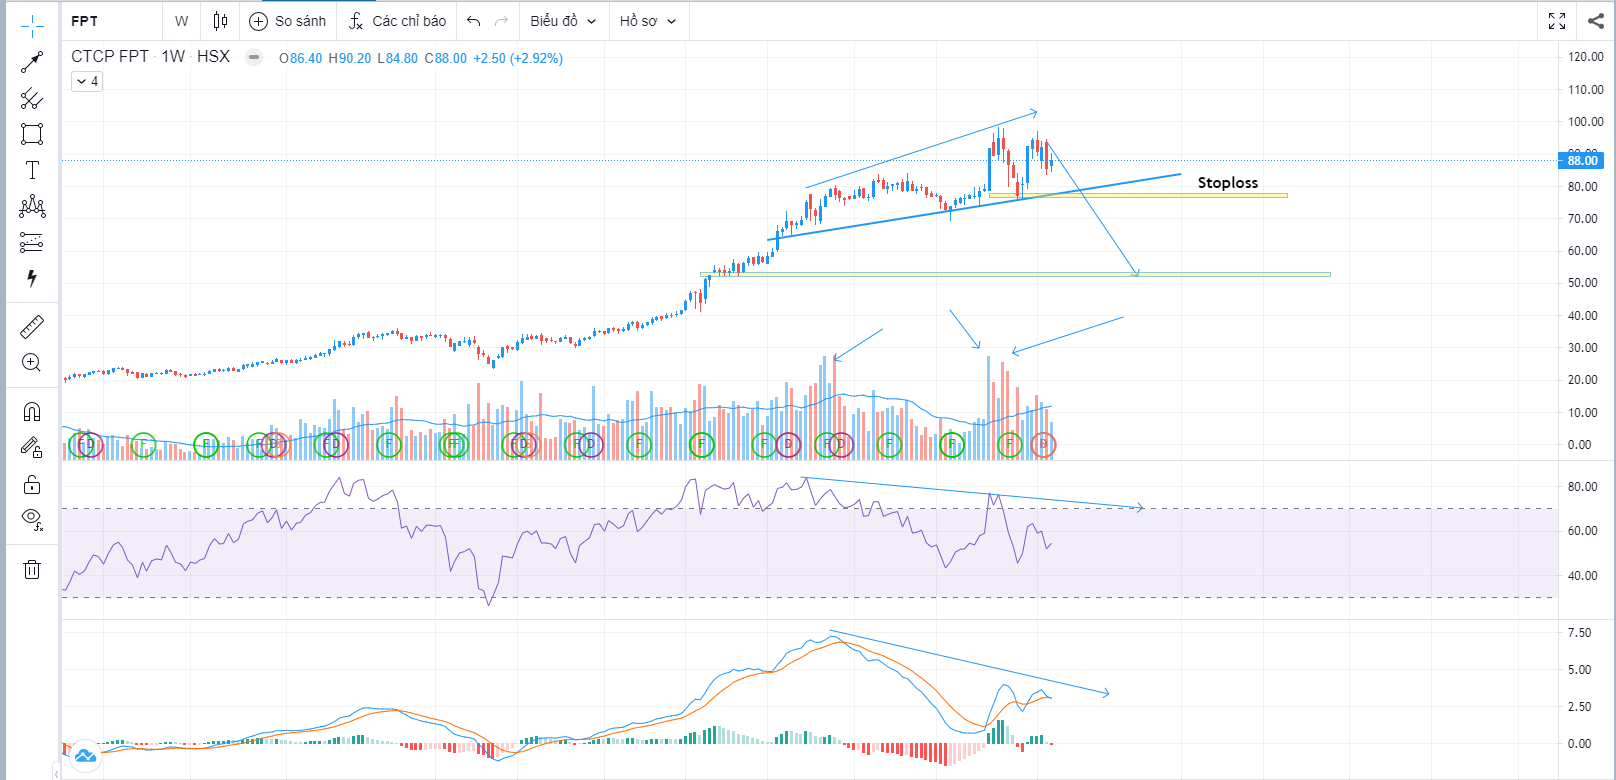Click the H90.20 high value

(350, 59)
